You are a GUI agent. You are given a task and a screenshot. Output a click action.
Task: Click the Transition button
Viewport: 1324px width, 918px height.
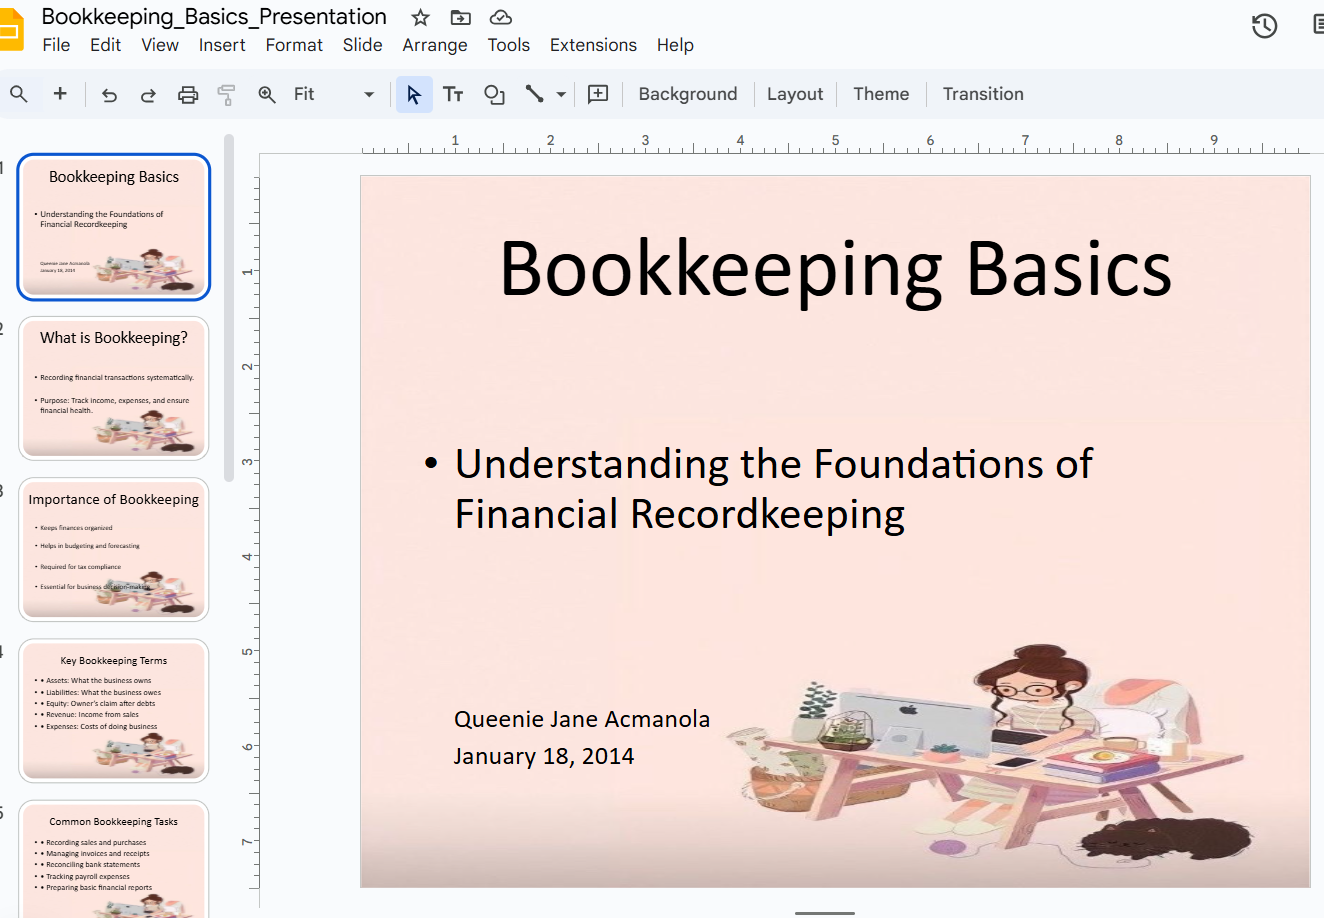(982, 94)
